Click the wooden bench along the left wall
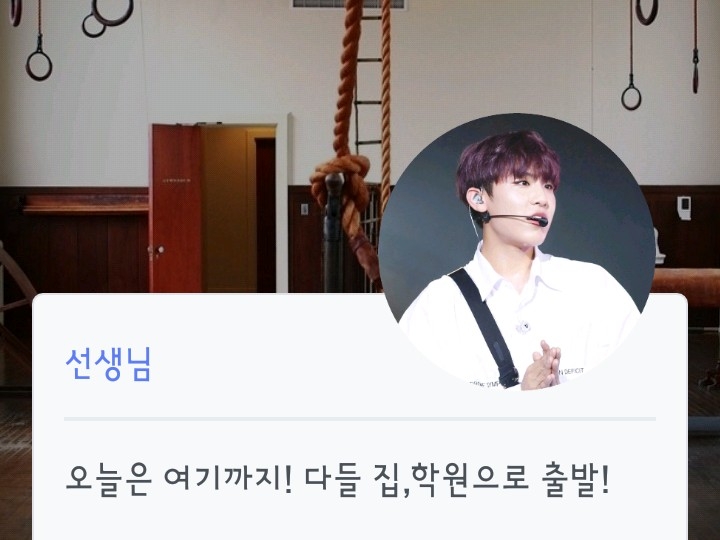This screenshot has width=720, height=540. 85,203
